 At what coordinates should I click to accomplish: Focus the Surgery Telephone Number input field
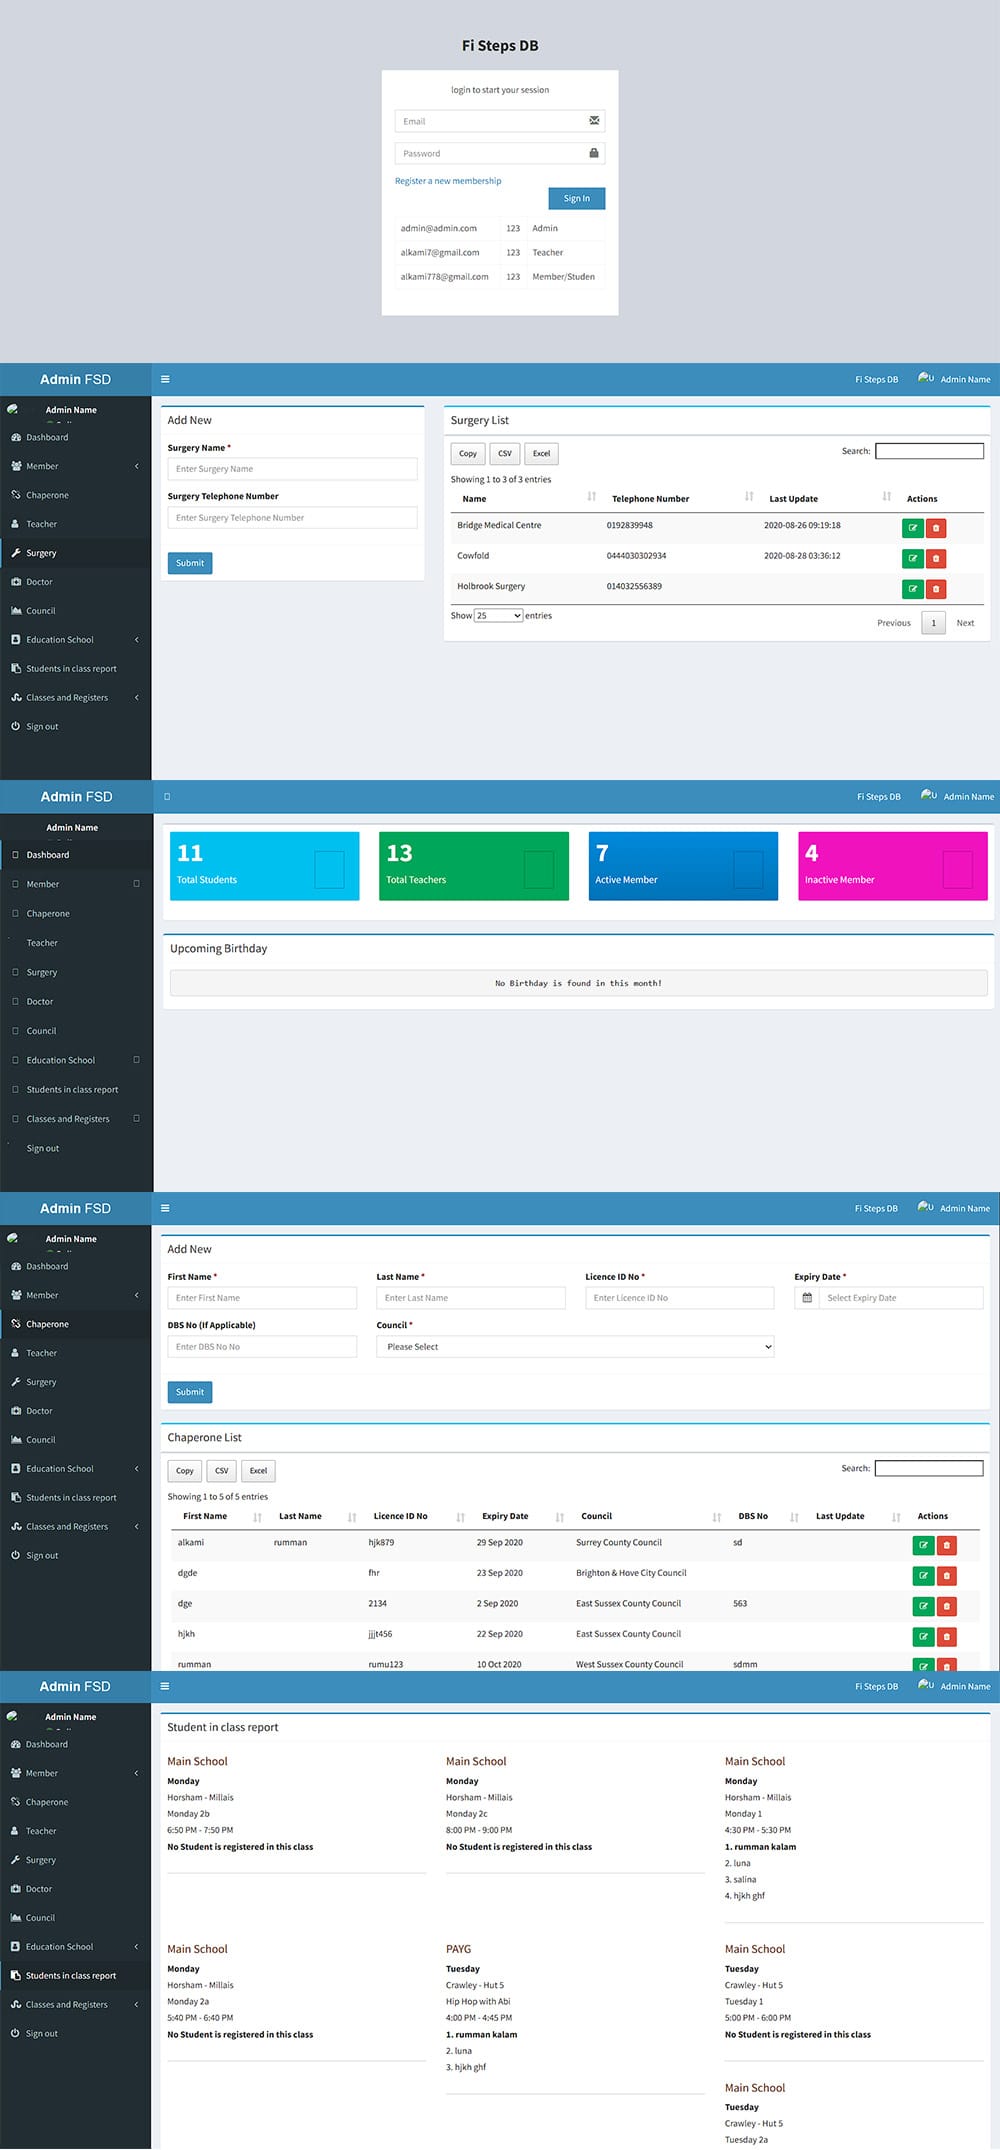(292, 518)
